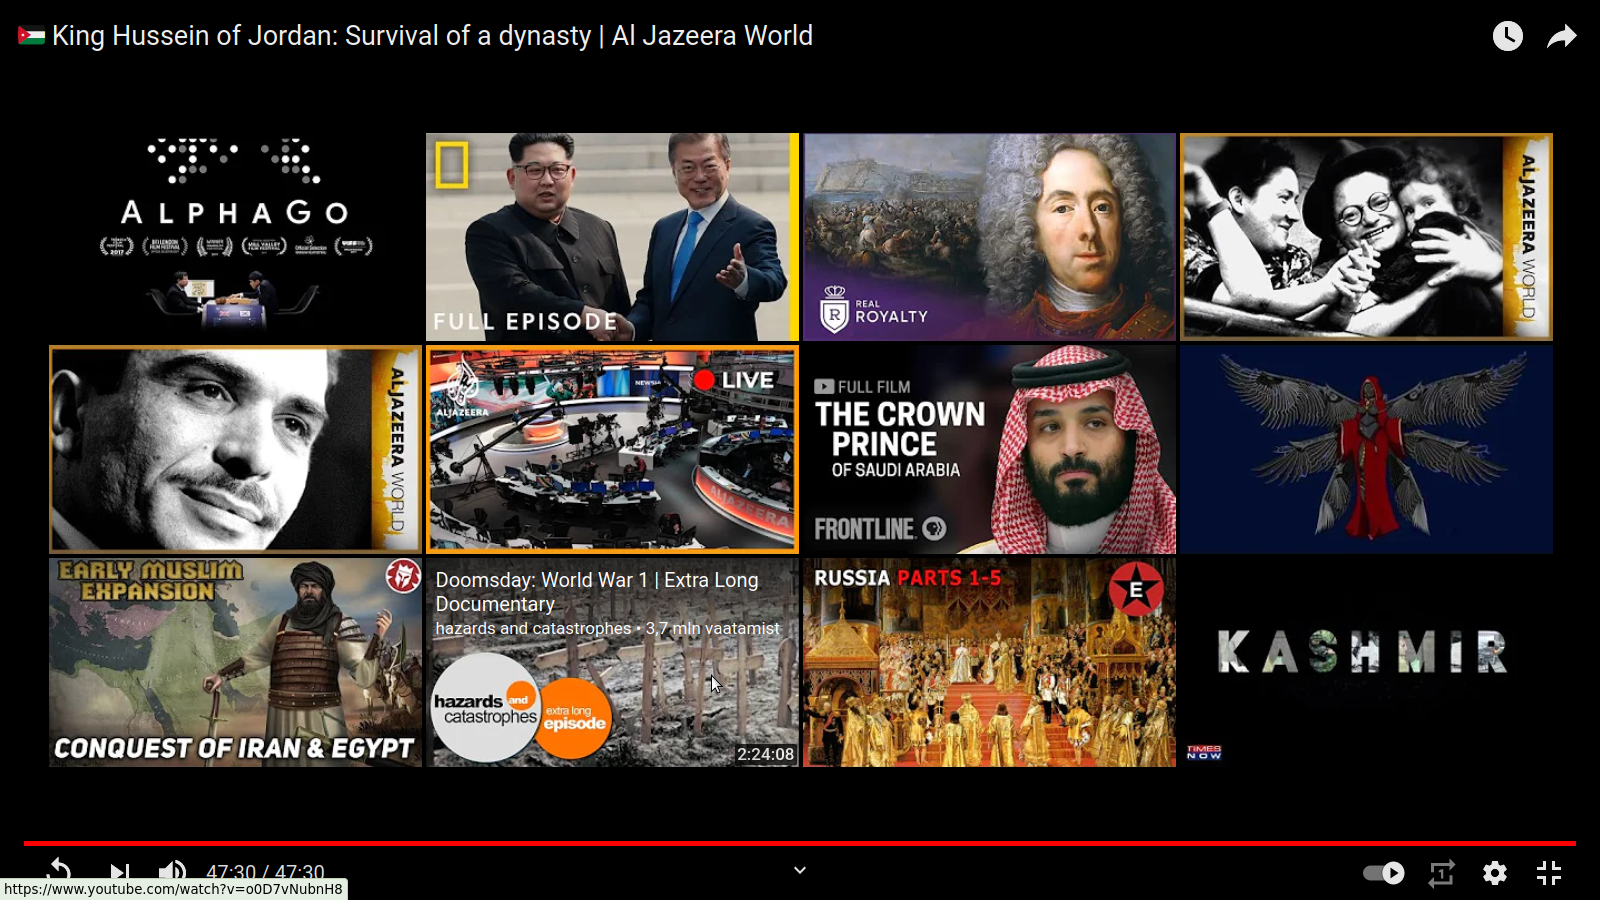Screen dimensions: 1600x900
Task: Open the player settings gear
Action: tap(1495, 873)
